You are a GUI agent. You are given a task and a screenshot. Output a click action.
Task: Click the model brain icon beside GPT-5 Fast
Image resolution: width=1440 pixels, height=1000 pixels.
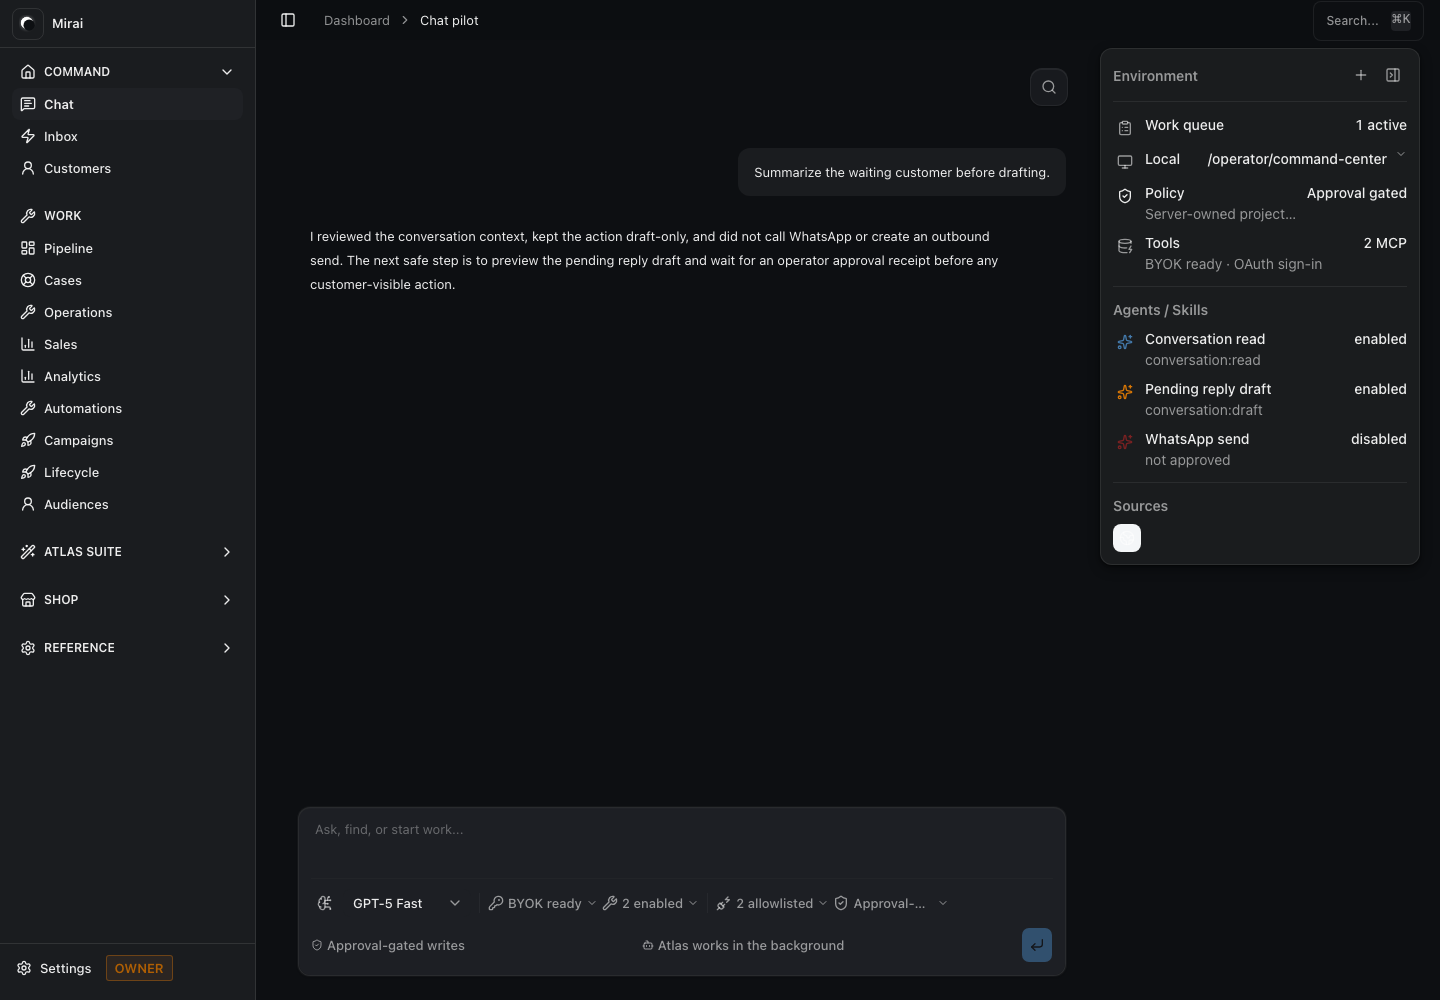325,903
